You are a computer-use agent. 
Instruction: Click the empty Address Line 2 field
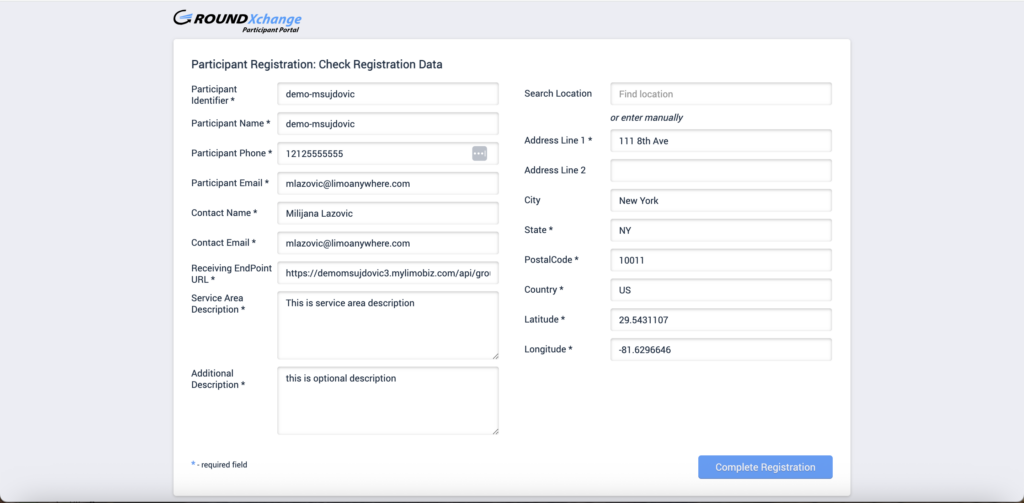coord(720,171)
